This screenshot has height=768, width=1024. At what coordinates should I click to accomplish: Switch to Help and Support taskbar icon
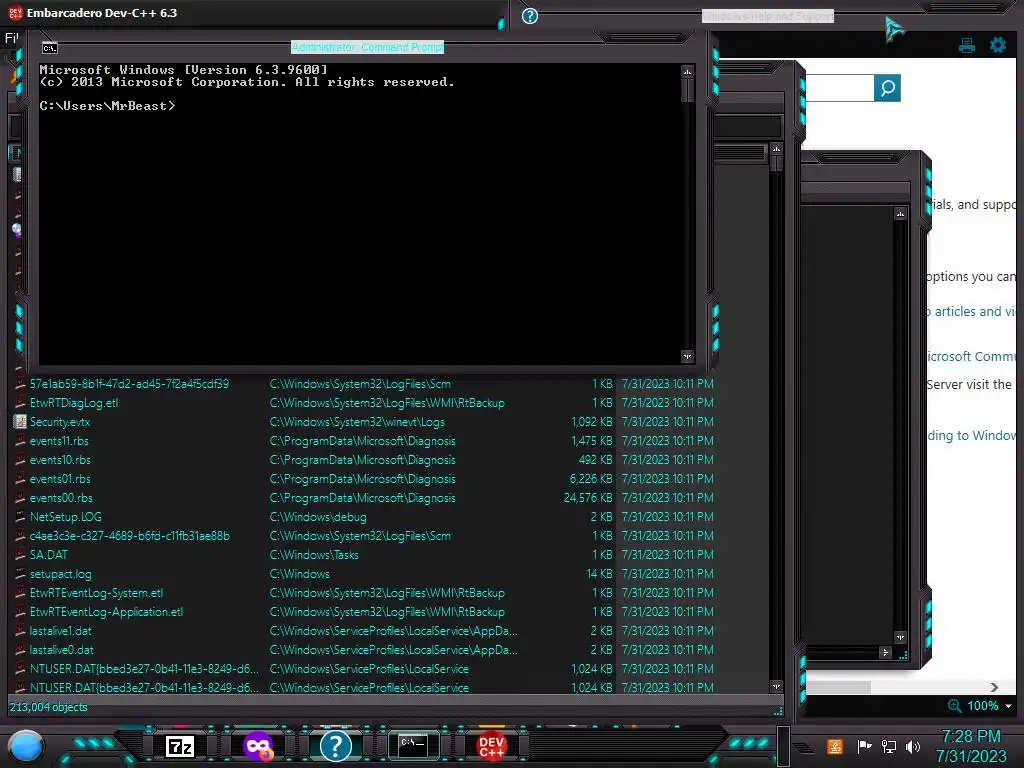(336, 746)
